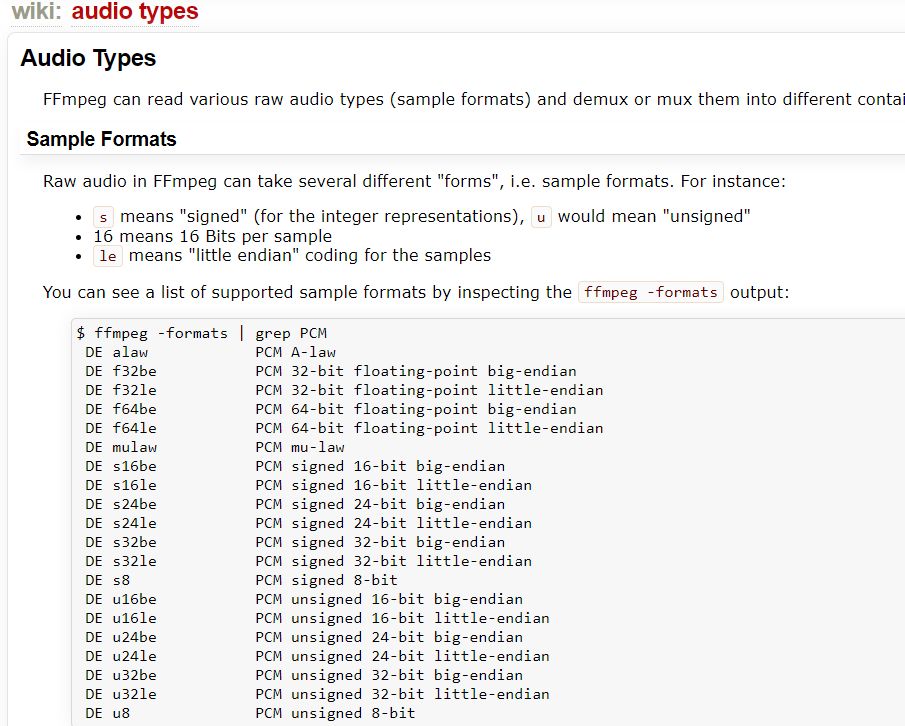Click 'PCM unsigned 24-bit little-endian' description
The image size is (905, 726).
402,656
